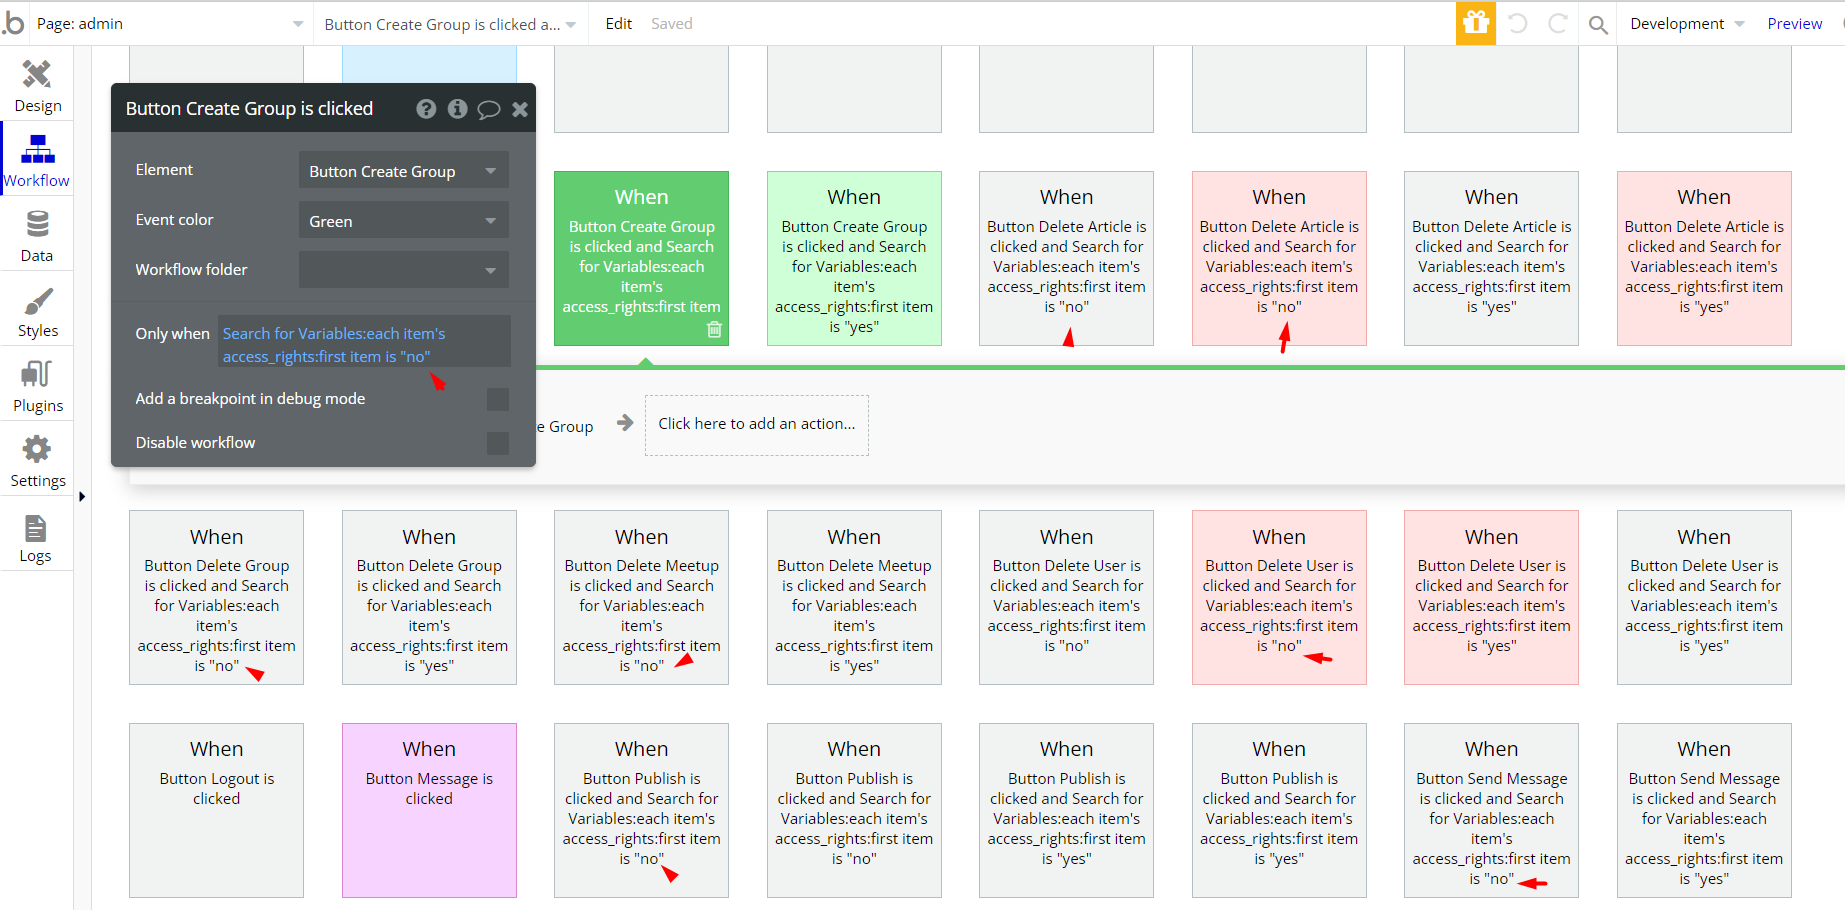Click the info icon in panel header
The height and width of the screenshot is (910, 1845).
(457, 109)
